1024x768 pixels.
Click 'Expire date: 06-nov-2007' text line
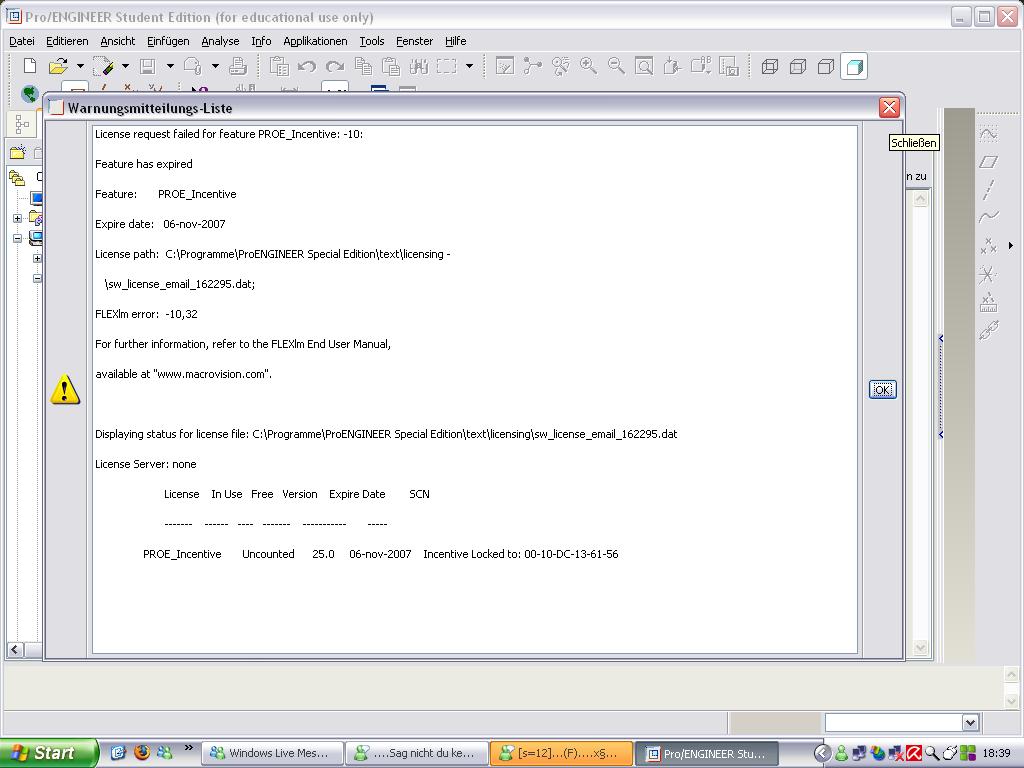pyautogui.click(x=160, y=224)
